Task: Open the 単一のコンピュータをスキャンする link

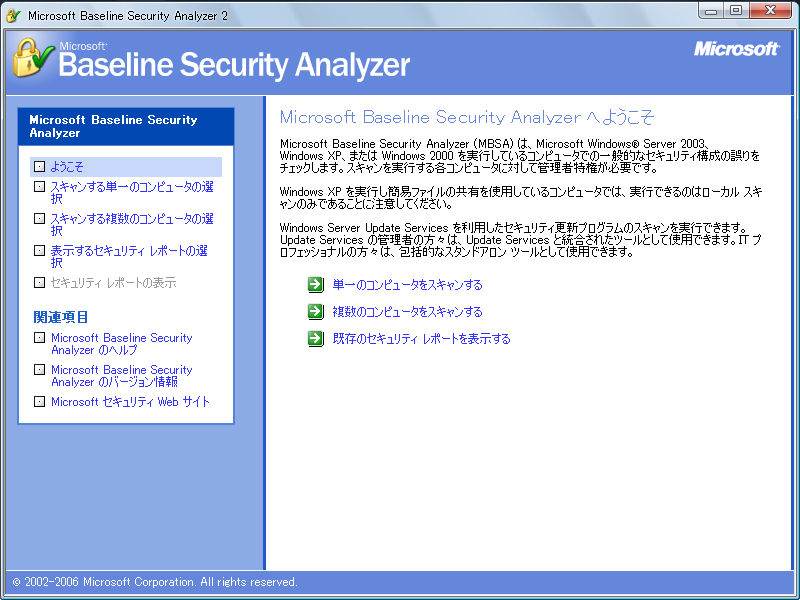Action: click(x=407, y=285)
